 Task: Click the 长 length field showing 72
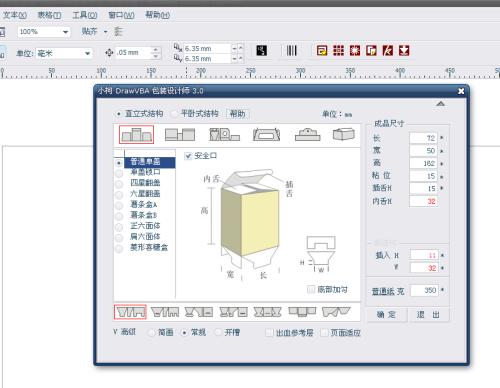tap(424, 138)
